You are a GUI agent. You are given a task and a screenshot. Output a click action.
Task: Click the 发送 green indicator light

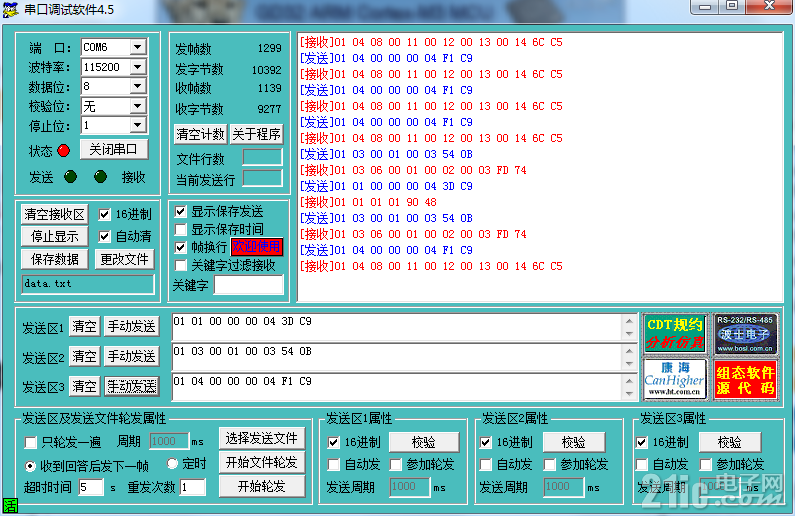coord(70,176)
